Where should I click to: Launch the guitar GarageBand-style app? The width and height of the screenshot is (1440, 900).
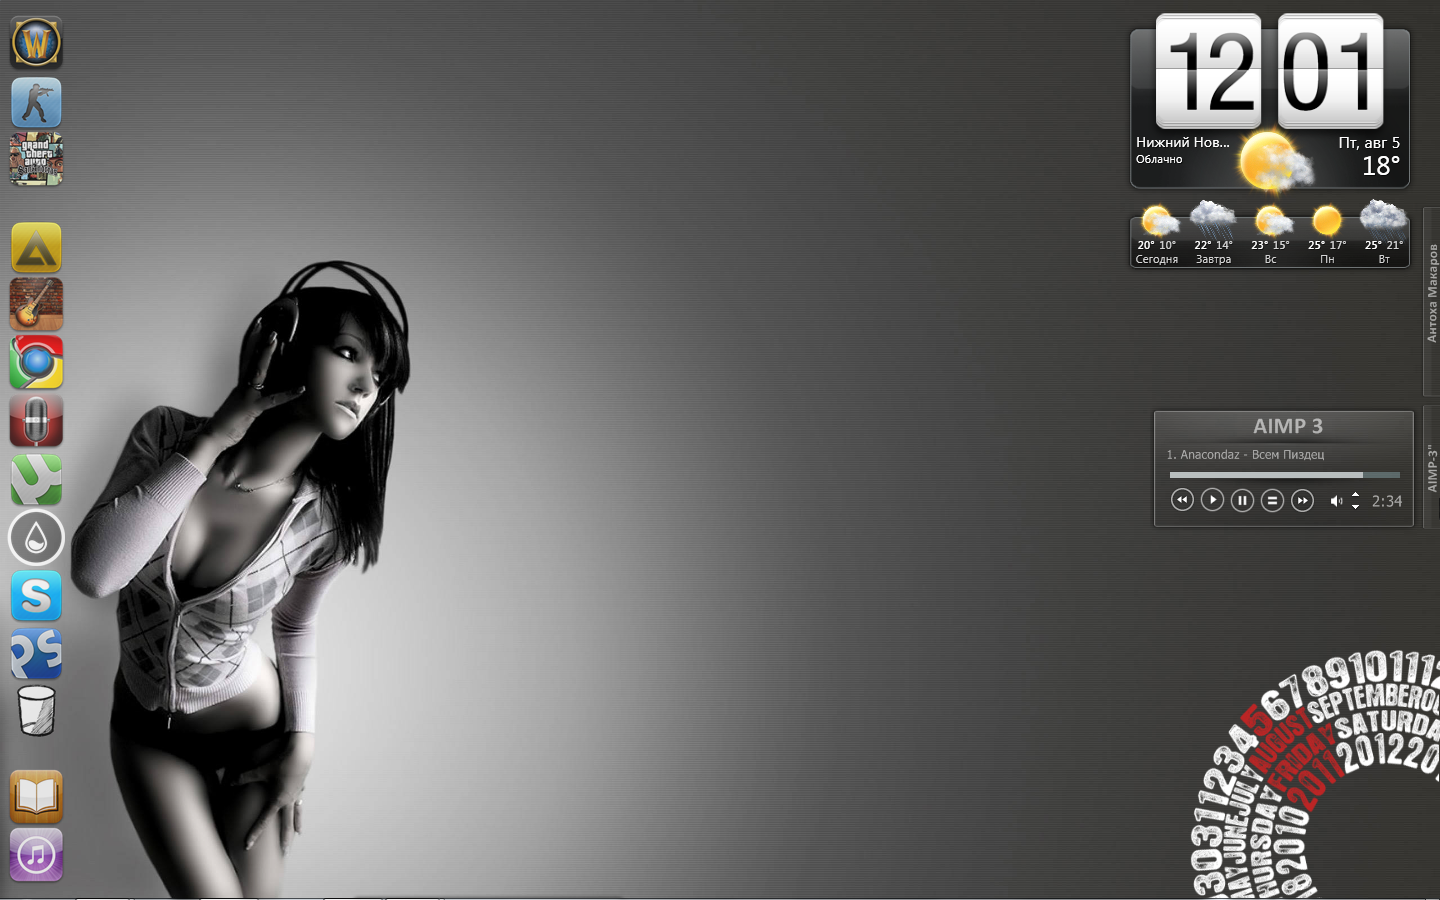pyautogui.click(x=36, y=304)
